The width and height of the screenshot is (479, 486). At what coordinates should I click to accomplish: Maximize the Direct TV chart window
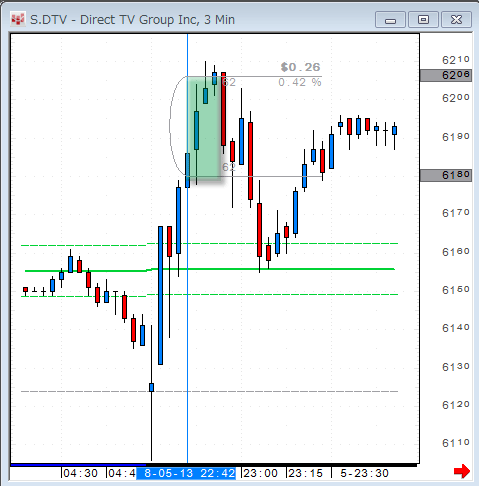click(x=423, y=20)
